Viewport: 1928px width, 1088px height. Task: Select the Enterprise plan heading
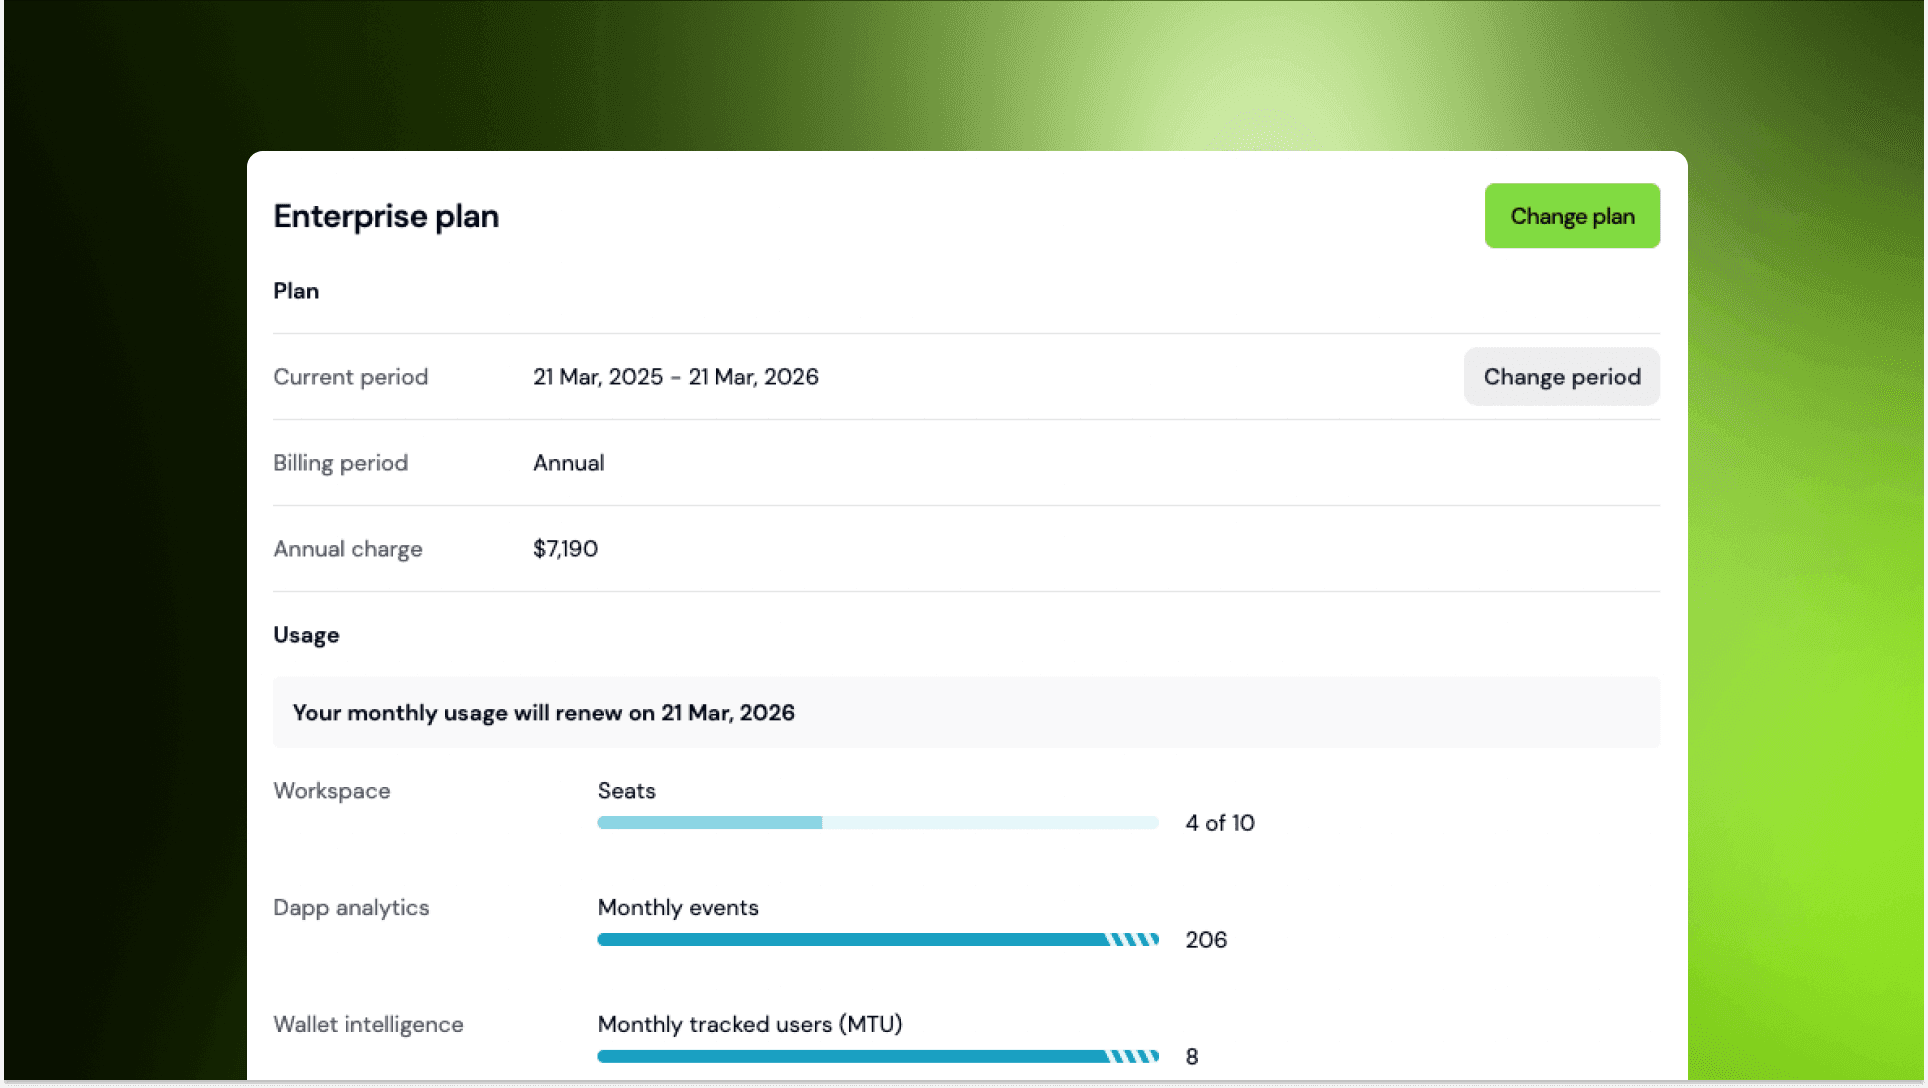pos(386,217)
